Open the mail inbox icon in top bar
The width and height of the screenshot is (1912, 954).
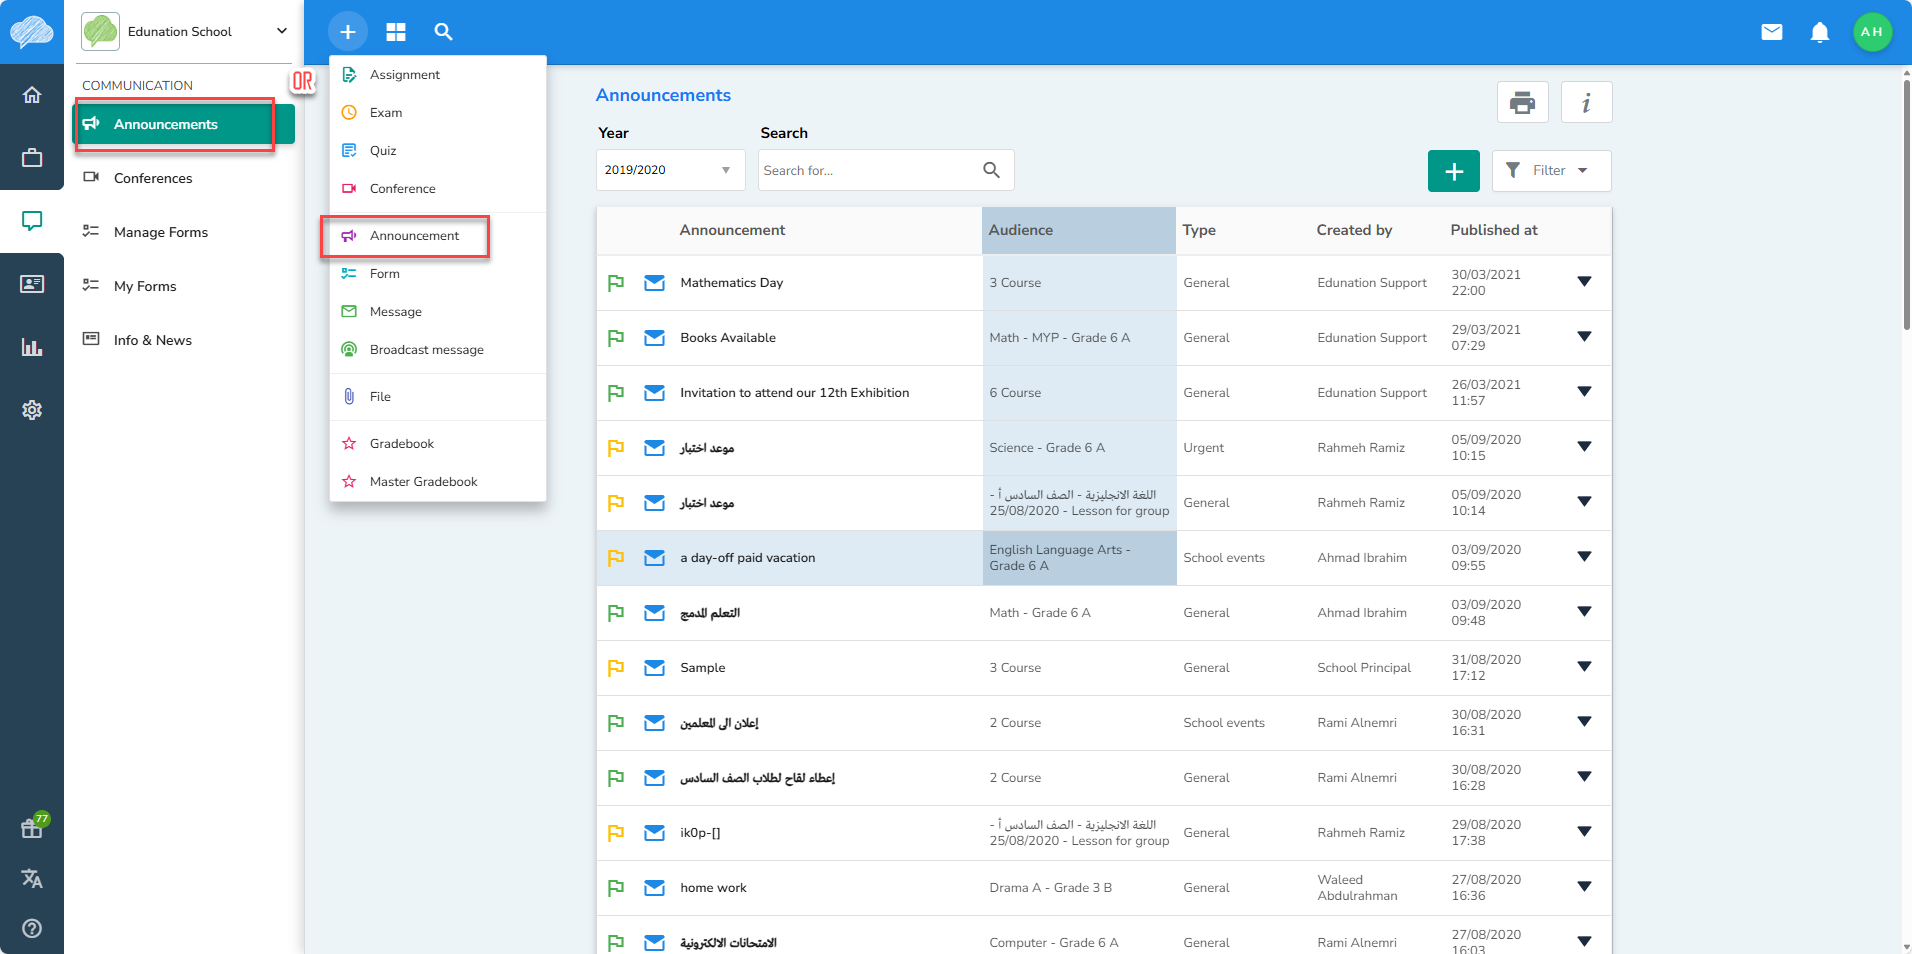tap(1771, 32)
